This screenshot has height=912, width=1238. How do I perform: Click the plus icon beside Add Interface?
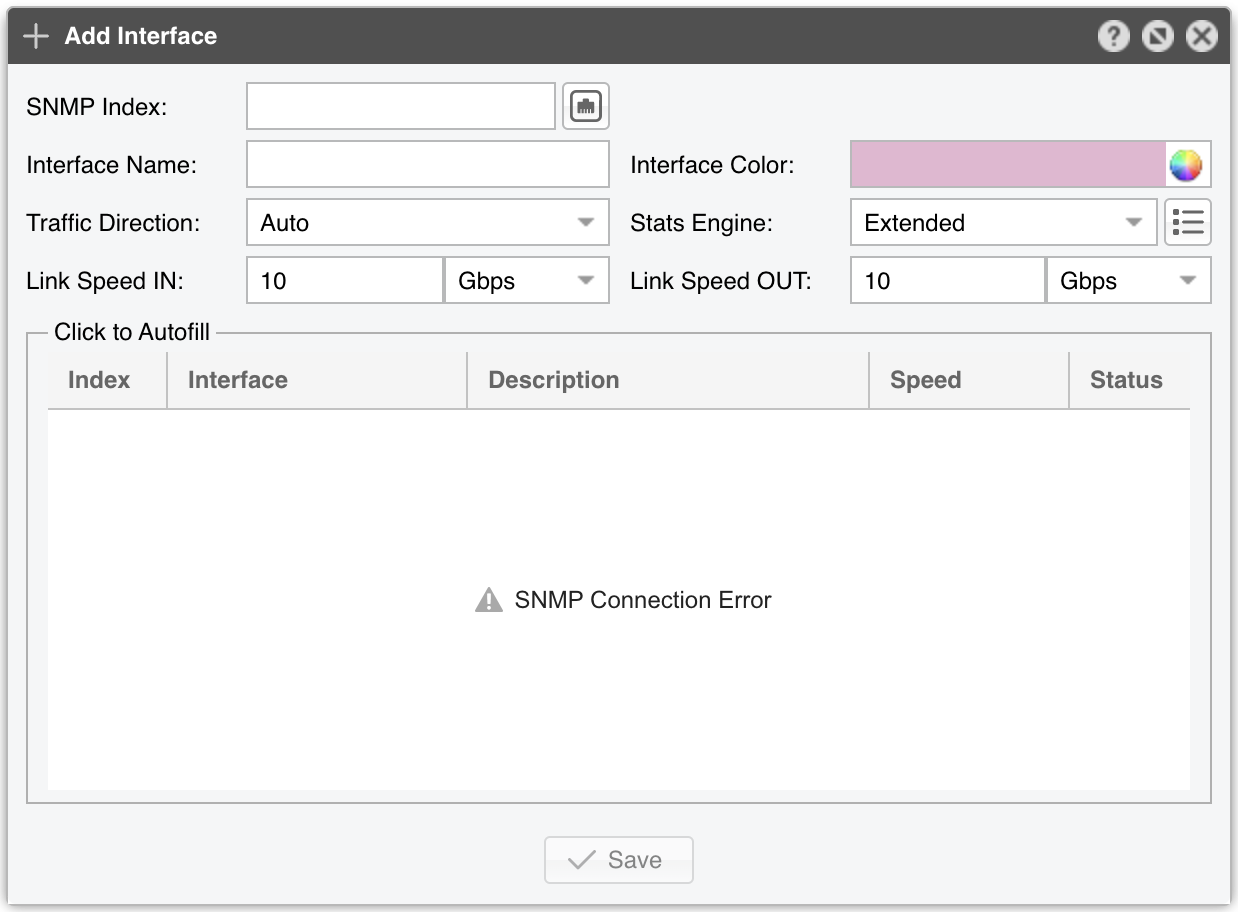point(36,36)
